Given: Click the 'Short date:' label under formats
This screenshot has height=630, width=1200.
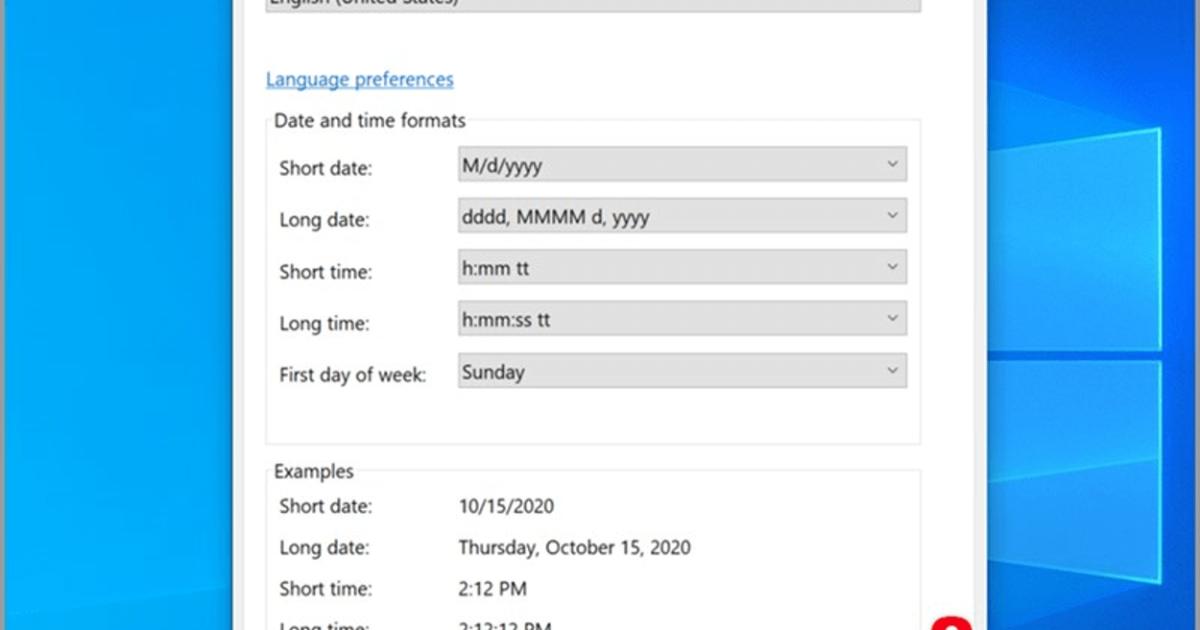Looking at the screenshot, I should point(326,168).
